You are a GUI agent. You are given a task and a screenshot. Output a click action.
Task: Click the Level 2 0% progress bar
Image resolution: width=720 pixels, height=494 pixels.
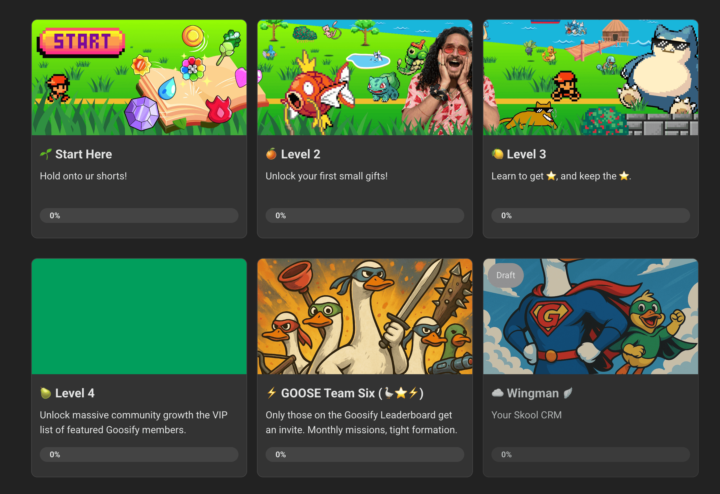coord(365,215)
